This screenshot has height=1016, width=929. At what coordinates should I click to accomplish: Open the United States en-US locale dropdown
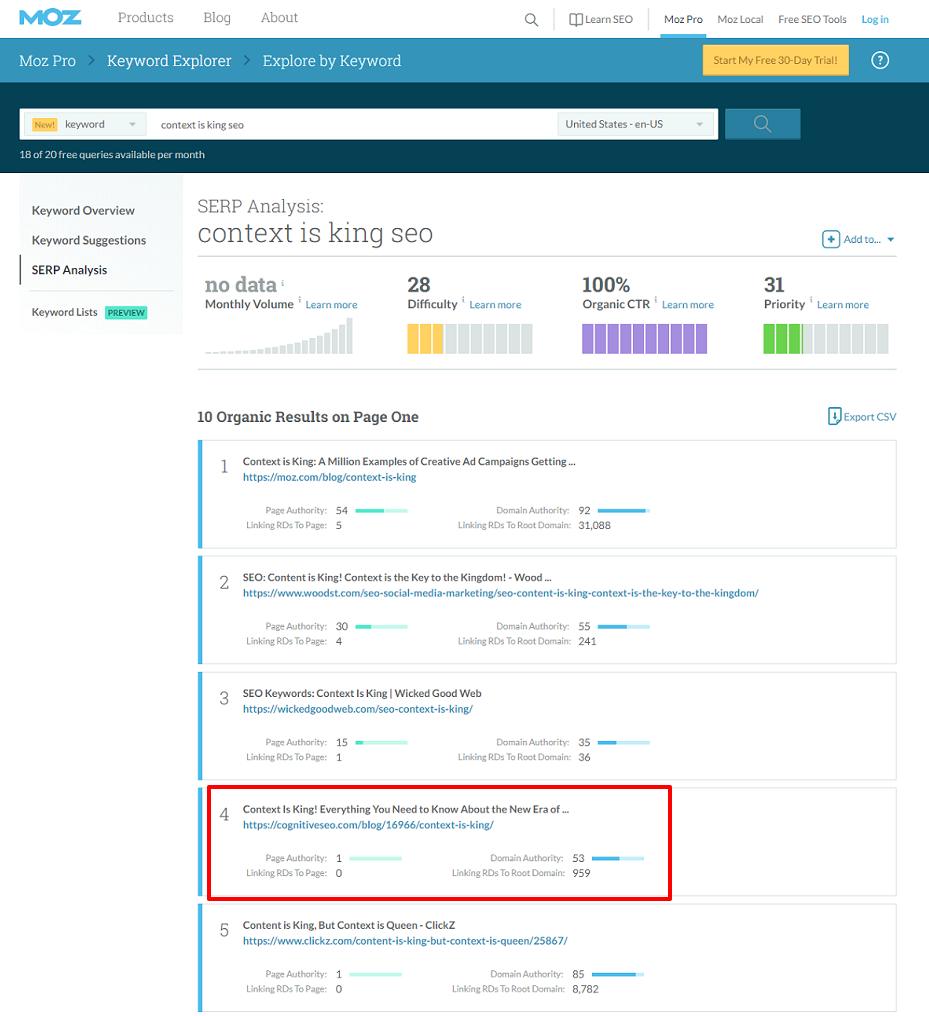coord(635,124)
